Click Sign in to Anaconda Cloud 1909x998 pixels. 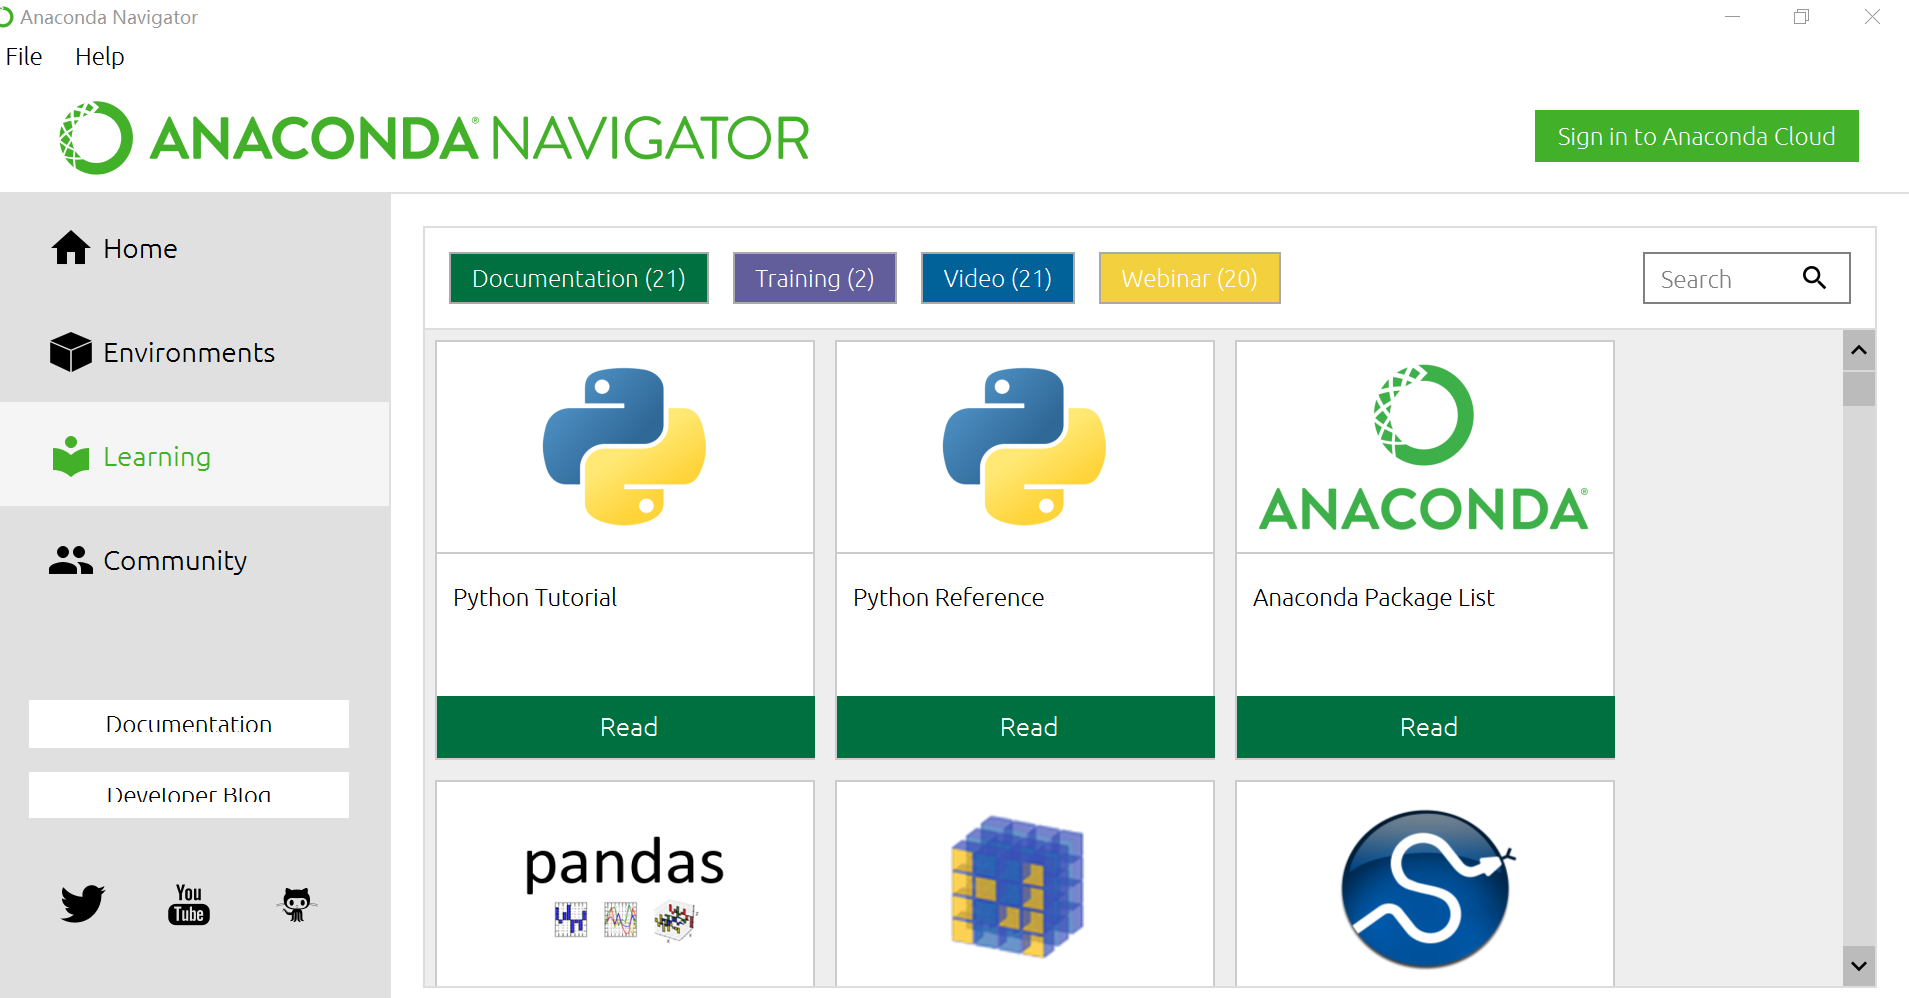tap(1696, 136)
